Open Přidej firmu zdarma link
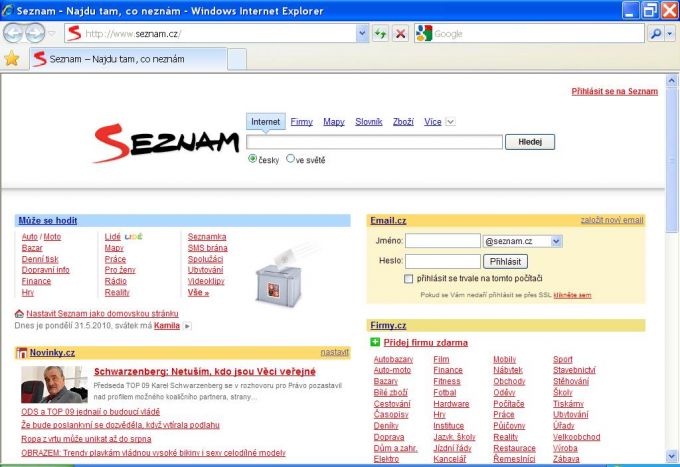Image resolution: width=680 pixels, height=467 pixels. click(x=425, y=343)
